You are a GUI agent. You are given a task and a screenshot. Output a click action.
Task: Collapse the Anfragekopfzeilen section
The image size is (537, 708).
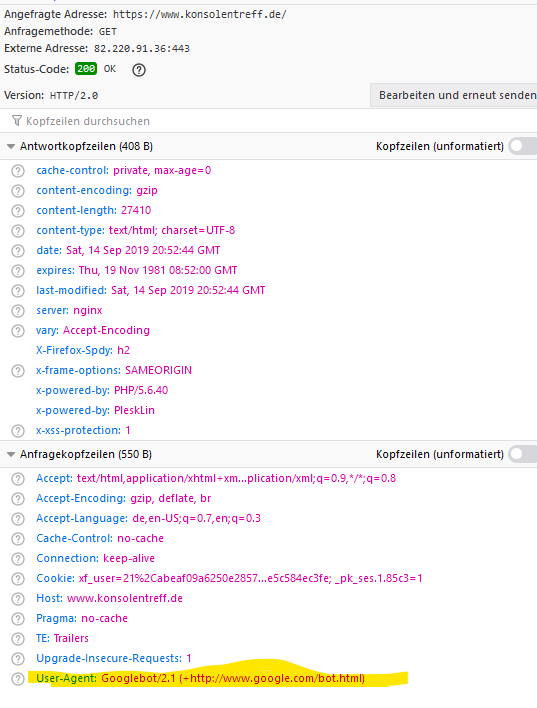[11, 454]
